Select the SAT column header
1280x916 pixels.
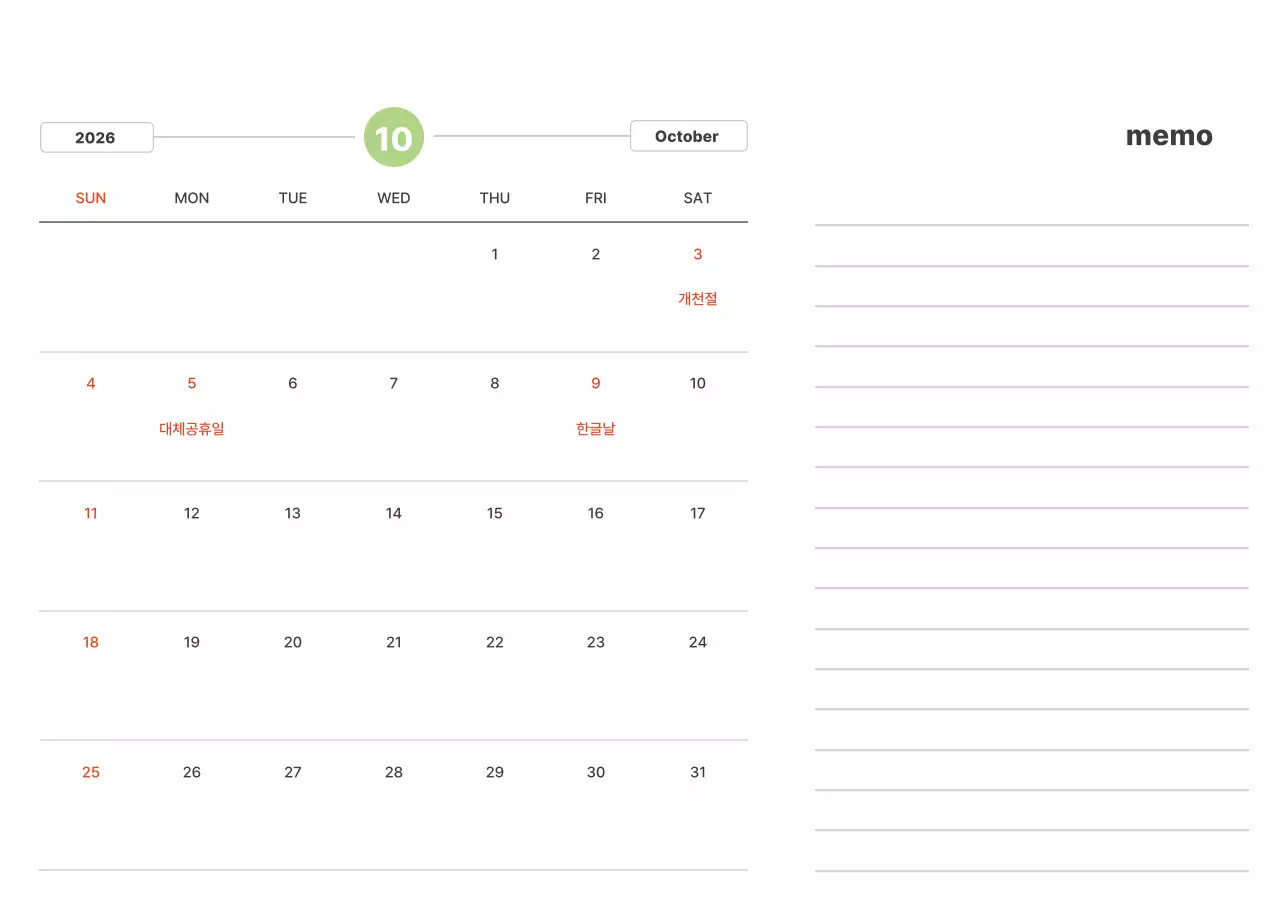[697, 198]
